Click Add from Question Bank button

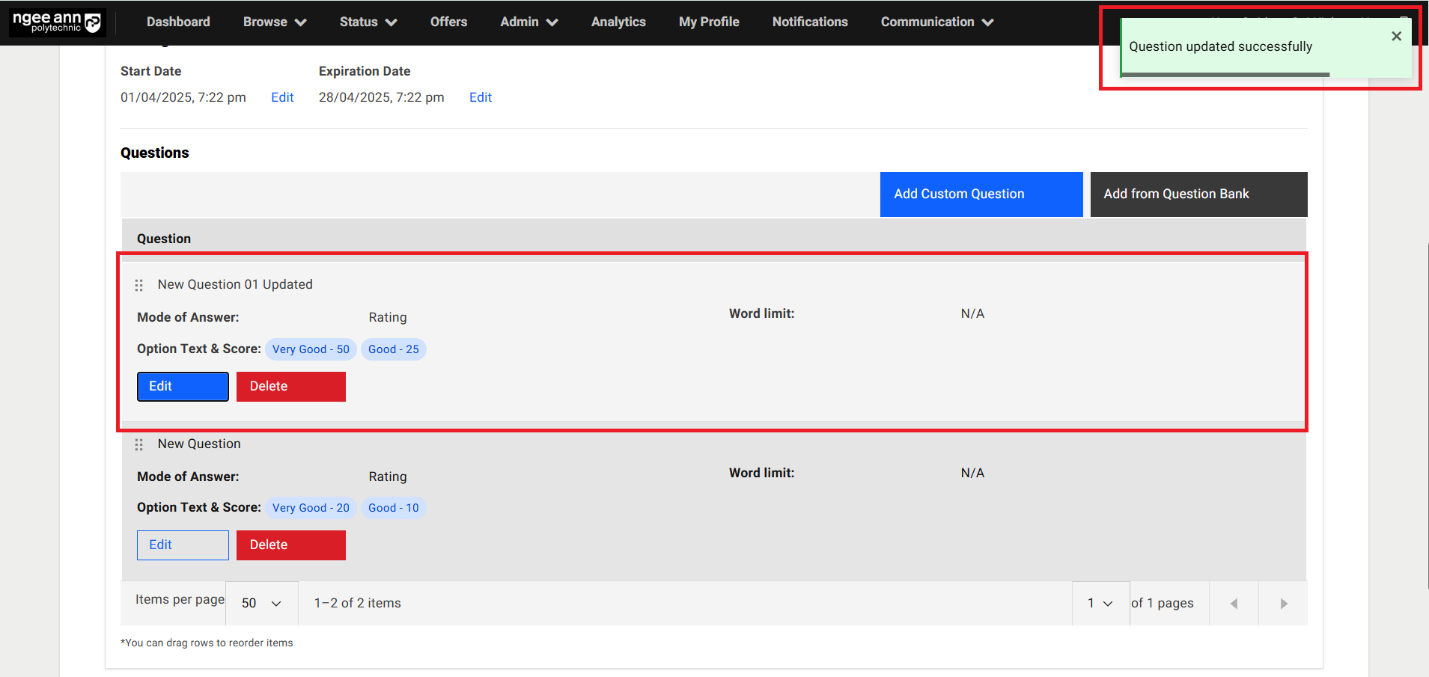point(1198,194)
